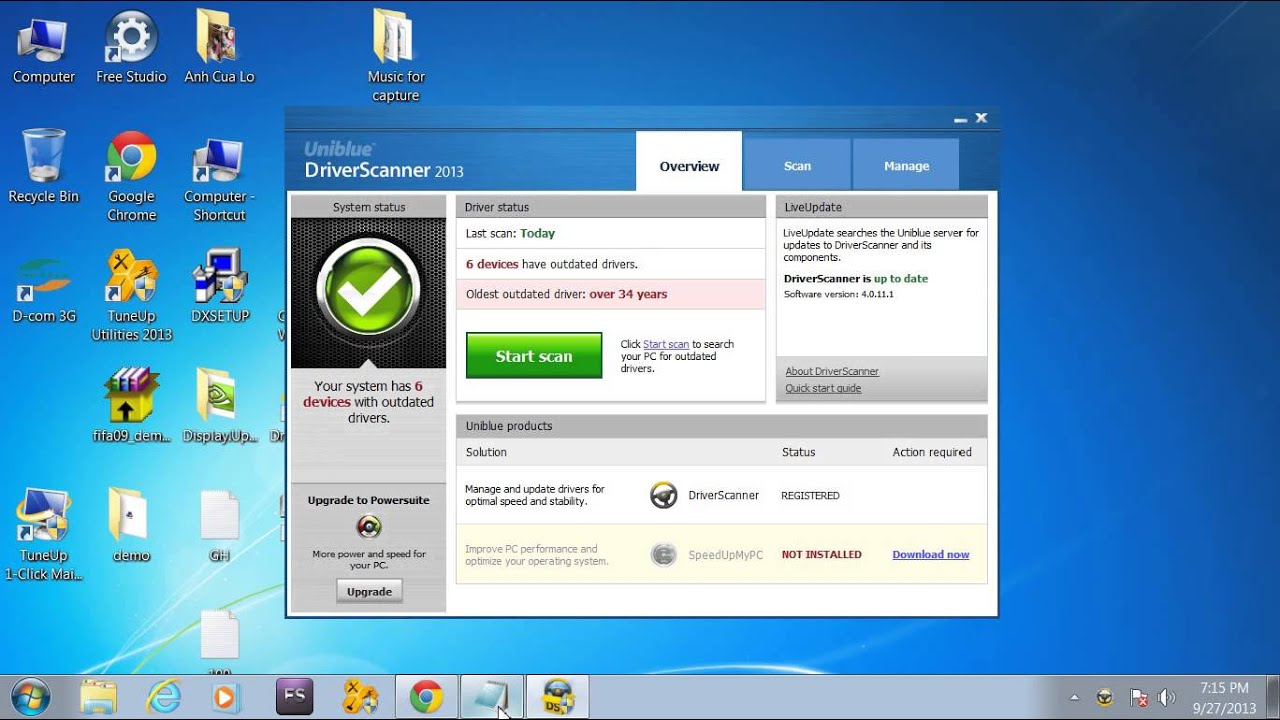Open the Music for capture folder
1280x720 pixels.
[x=396, y=56]
